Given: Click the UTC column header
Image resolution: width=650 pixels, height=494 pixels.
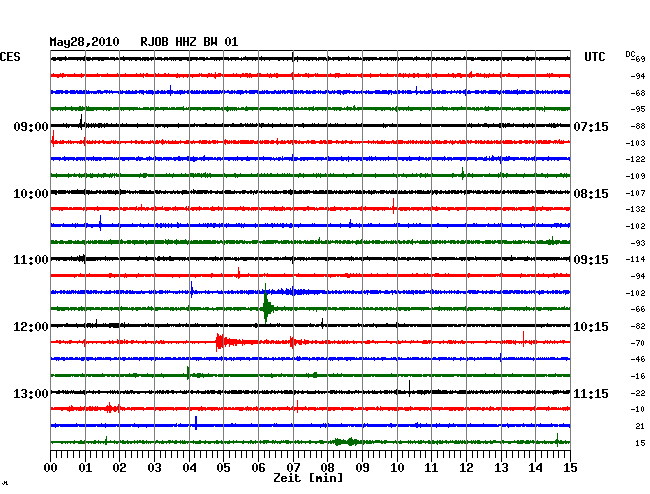Looking at the screenshot, I should tap(594, 57).
